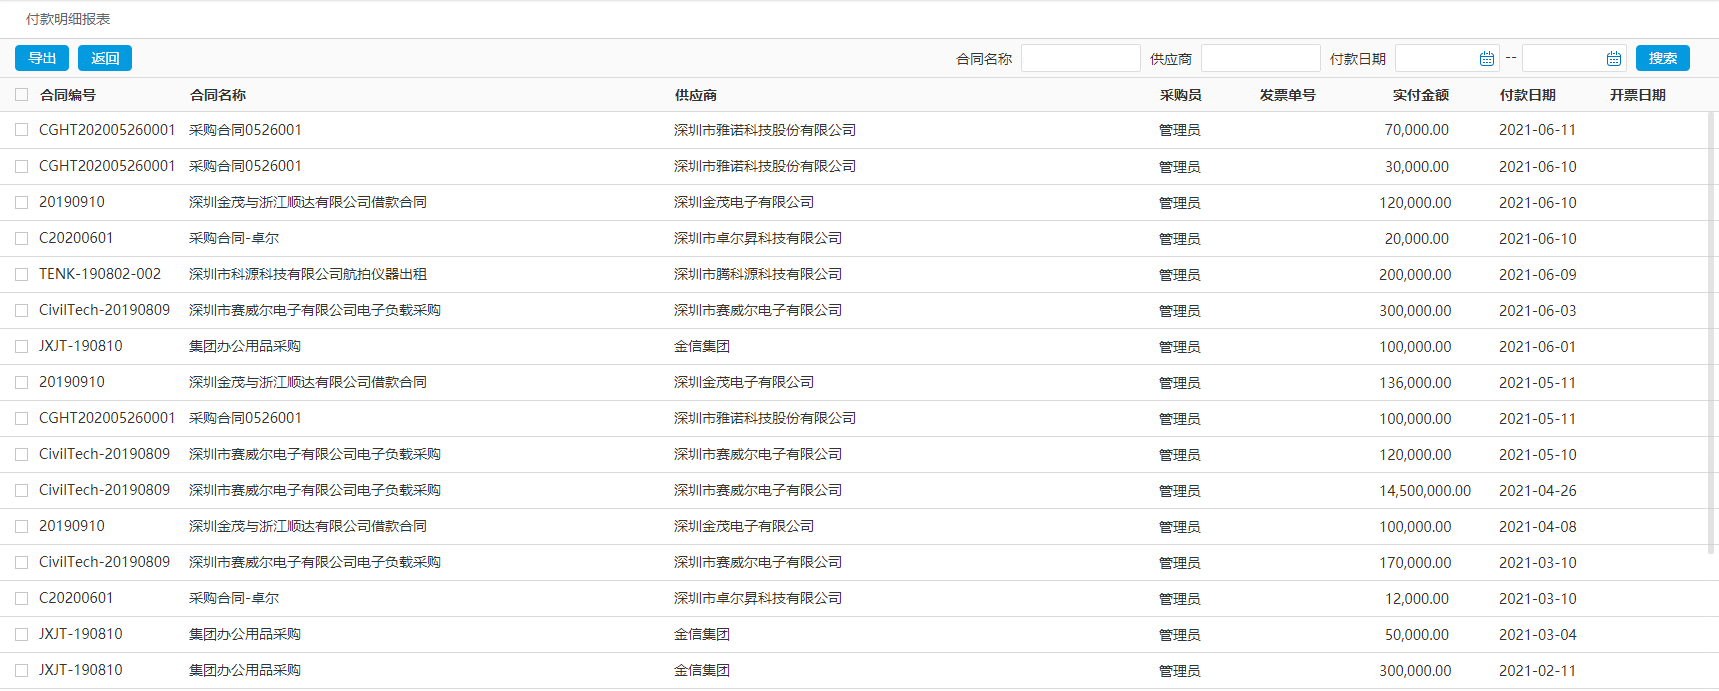Screen dimensions: 1719x691
Task: Click the 开票日期 column header
Action: click(x=1637, y=95)
